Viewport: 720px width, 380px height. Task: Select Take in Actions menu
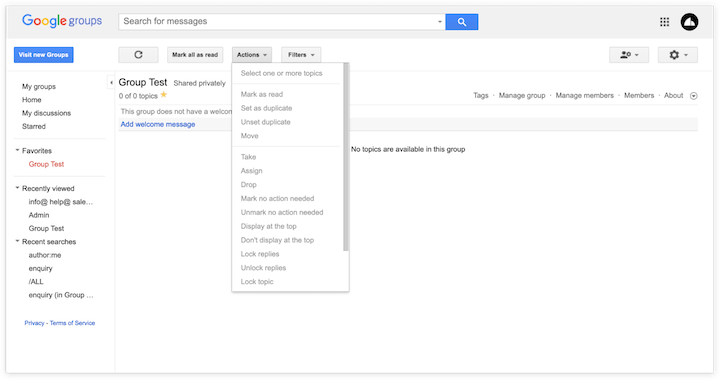point(248,156)
